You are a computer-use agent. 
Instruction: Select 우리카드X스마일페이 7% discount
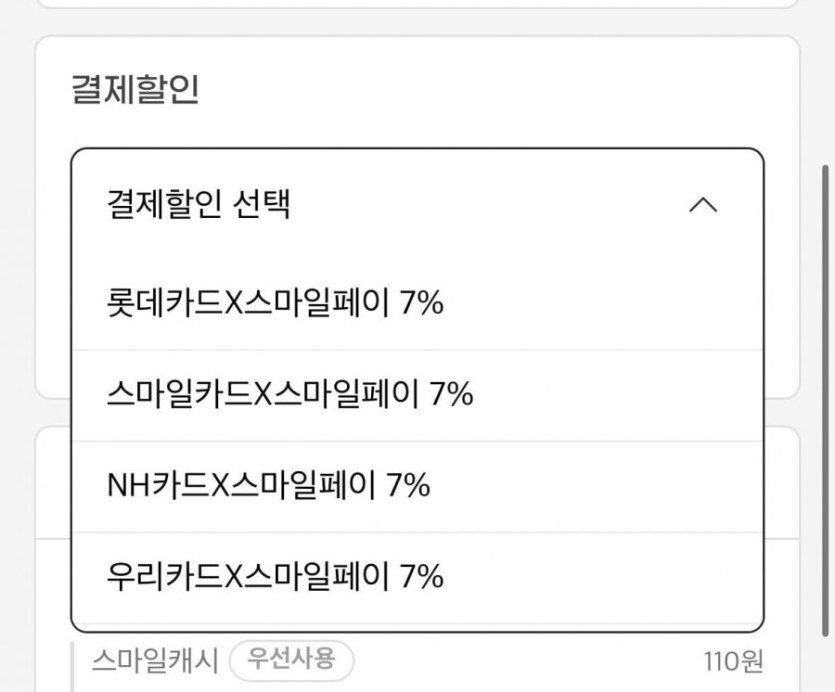click(274, 577)
